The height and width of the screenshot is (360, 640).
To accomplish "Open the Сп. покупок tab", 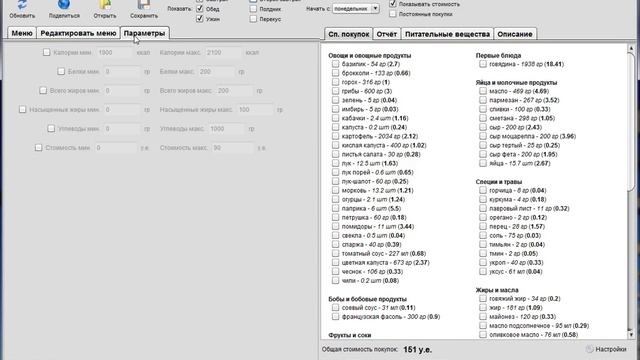I will (x=349, y=34).
